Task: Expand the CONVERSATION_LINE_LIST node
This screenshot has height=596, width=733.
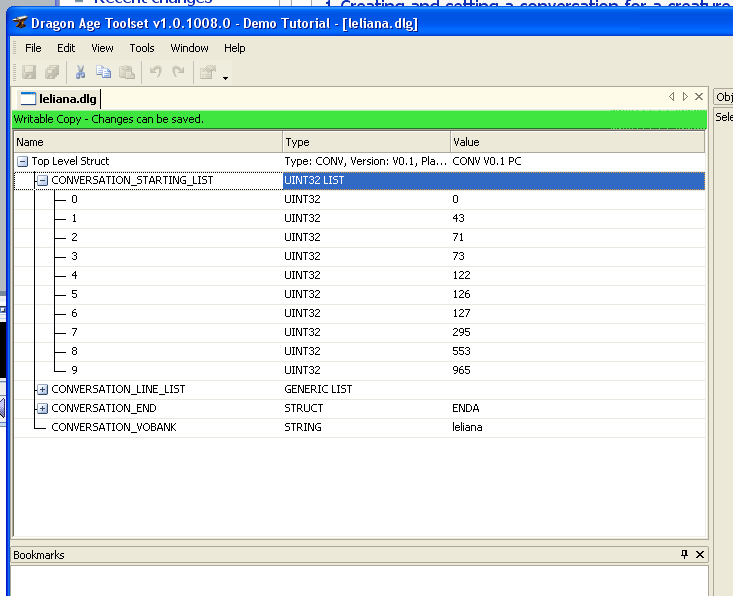Action: coord(42,389)
